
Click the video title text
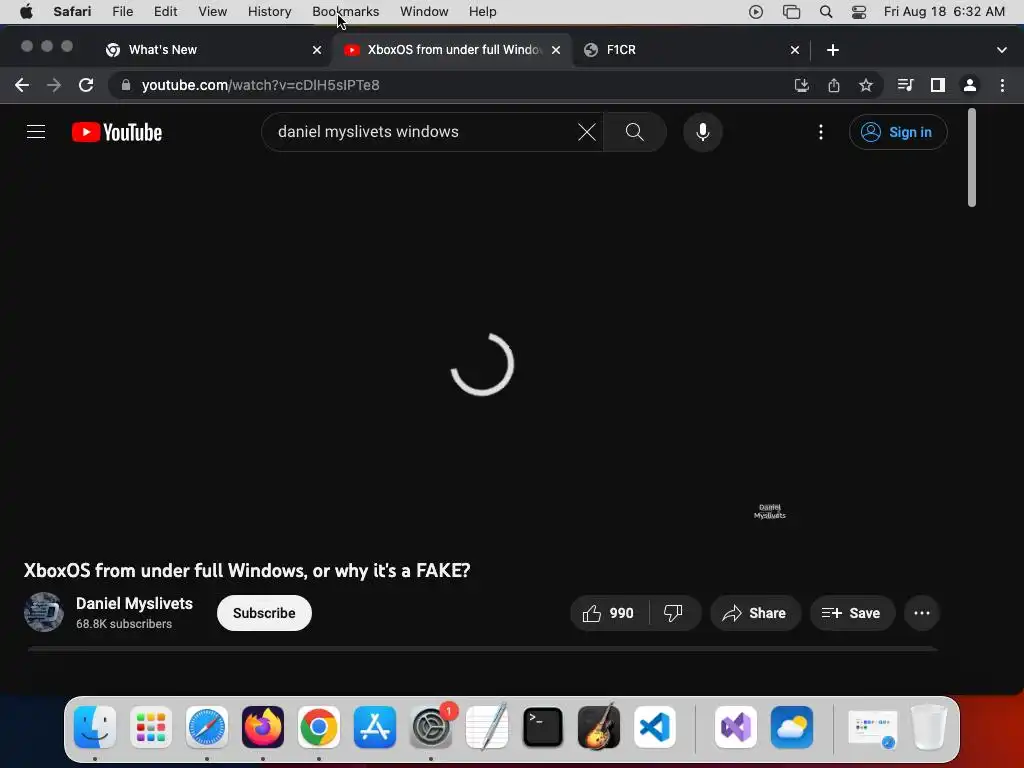click(247, 571)
